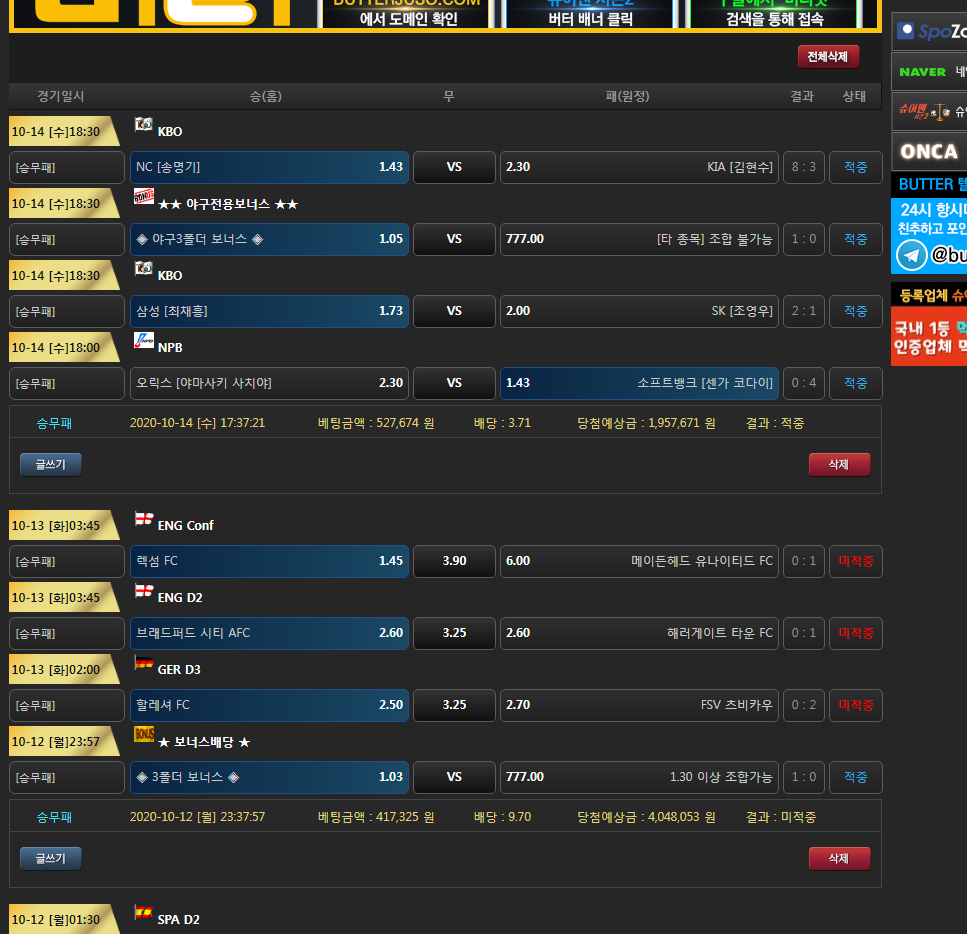This screenshot has height=934, width=967.
Task: Click the Spain flag beside SPA D2
Action: click(143, 913)
